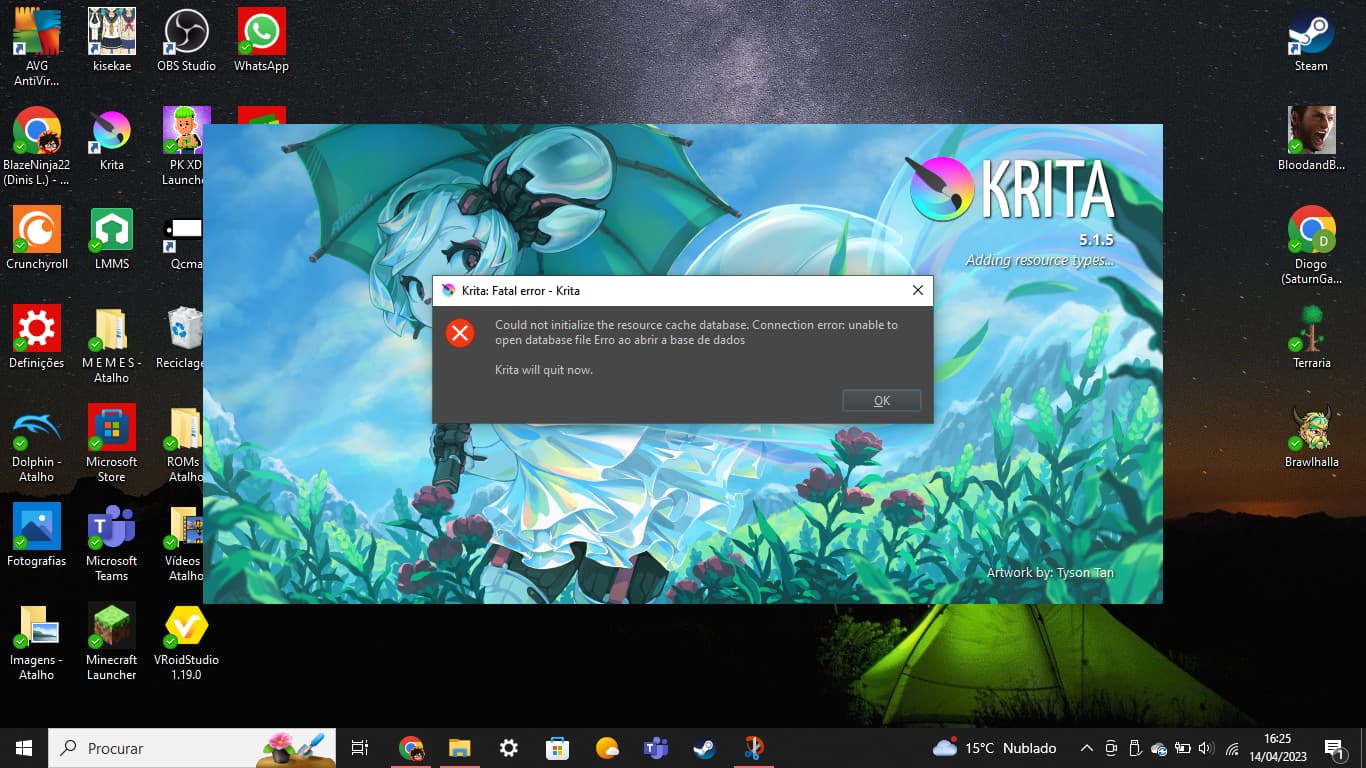This screenshot has height=768, width=1366.
Task: Select the Krita desktop shortcut
Action: coord(112,139)
